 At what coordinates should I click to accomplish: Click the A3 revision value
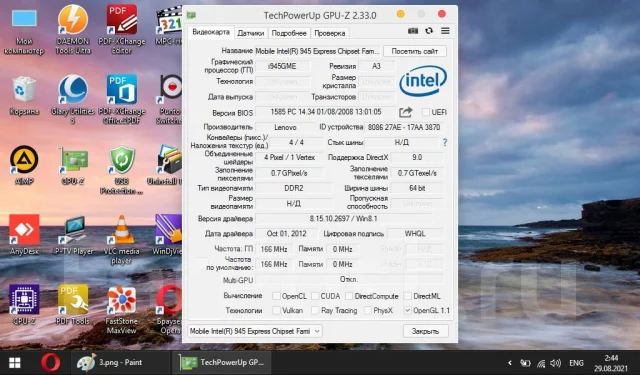point(376,66)
